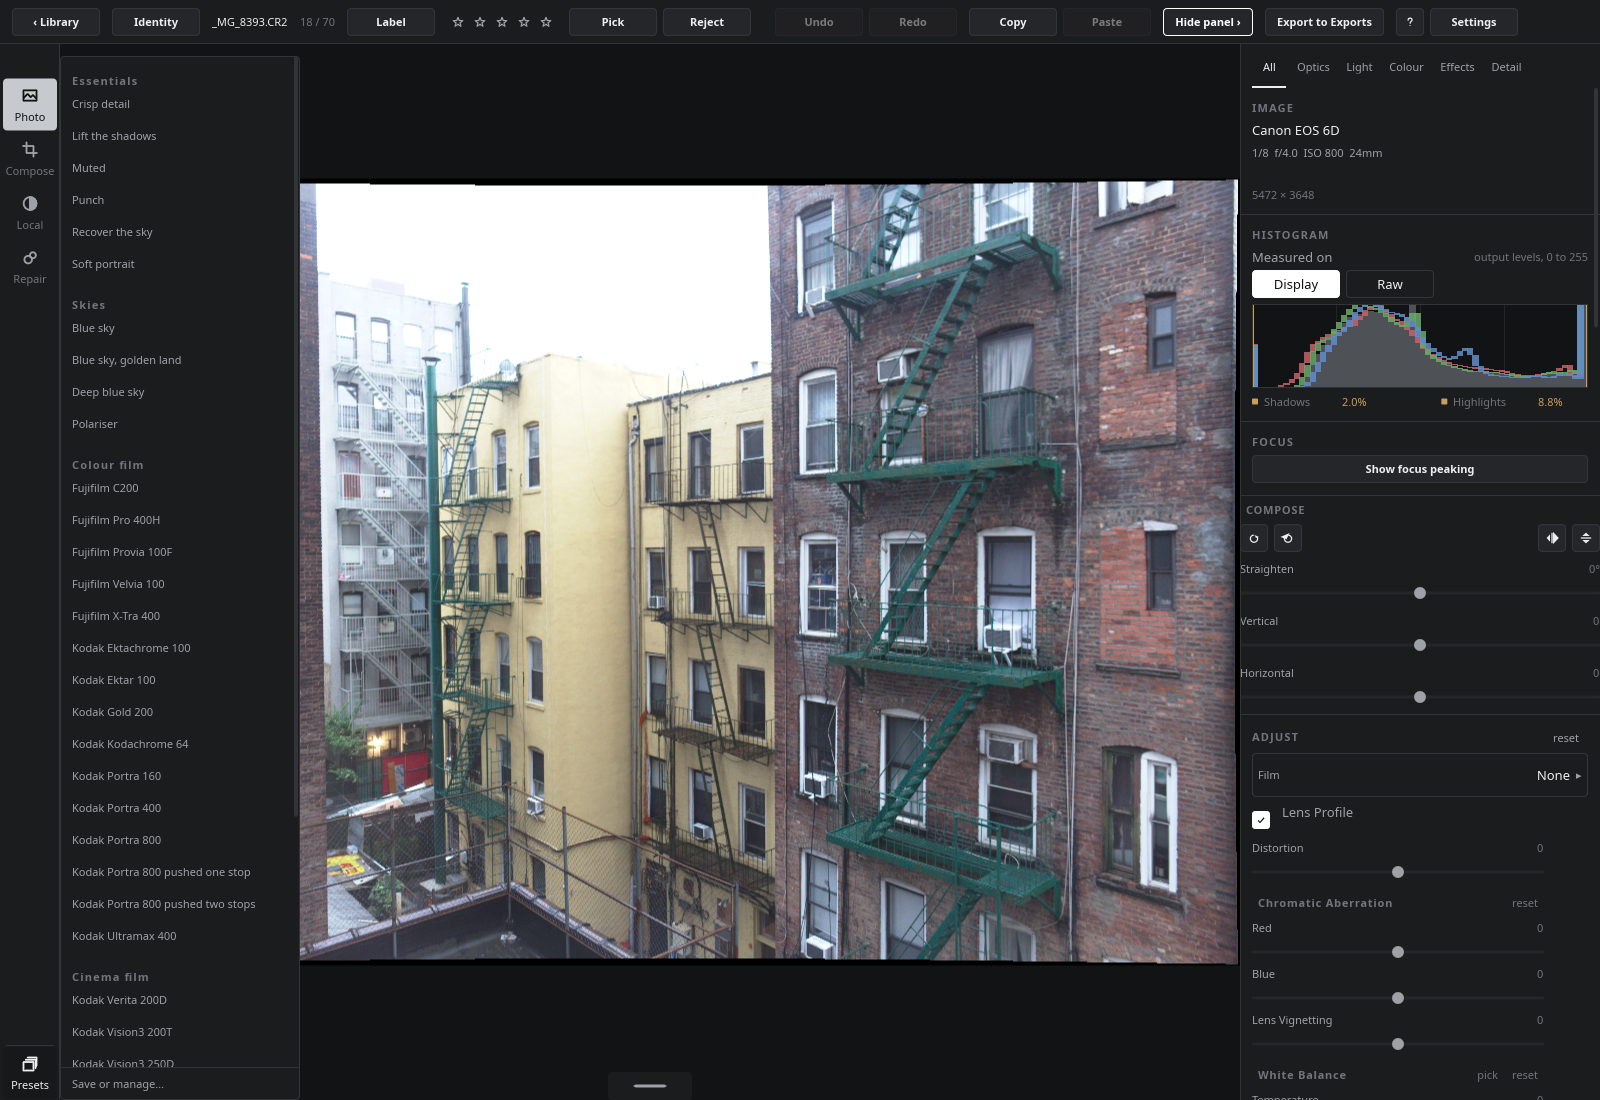Switch to the Light tab

pyautogui.click(x=1359, y=67)
